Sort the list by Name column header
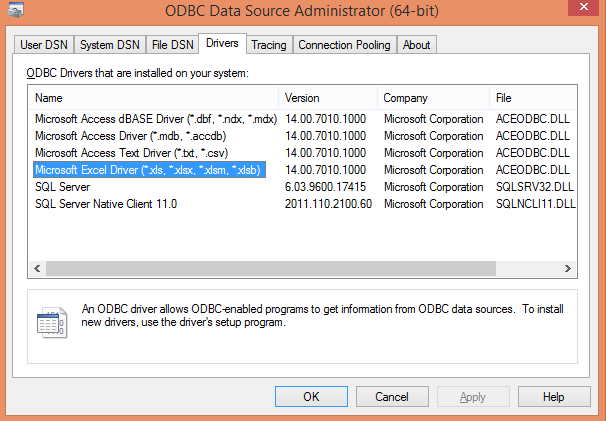 coord(155,98)
